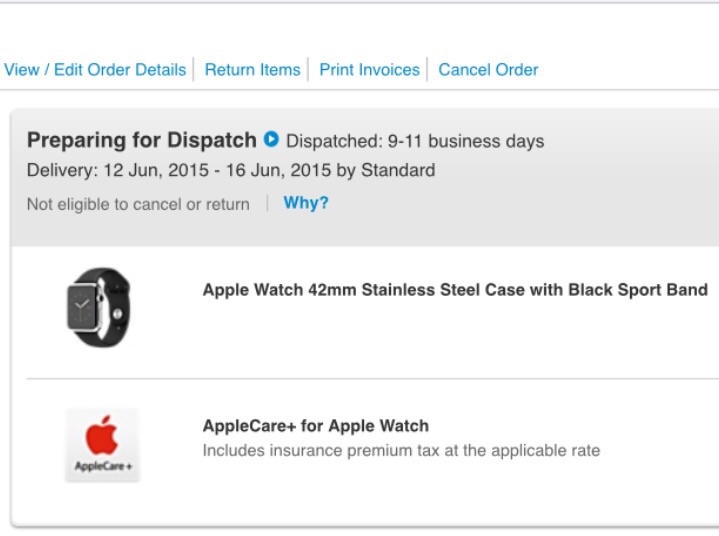
Task: Click AppleCare+ red apple logo image
Action: tap(102, 436)
